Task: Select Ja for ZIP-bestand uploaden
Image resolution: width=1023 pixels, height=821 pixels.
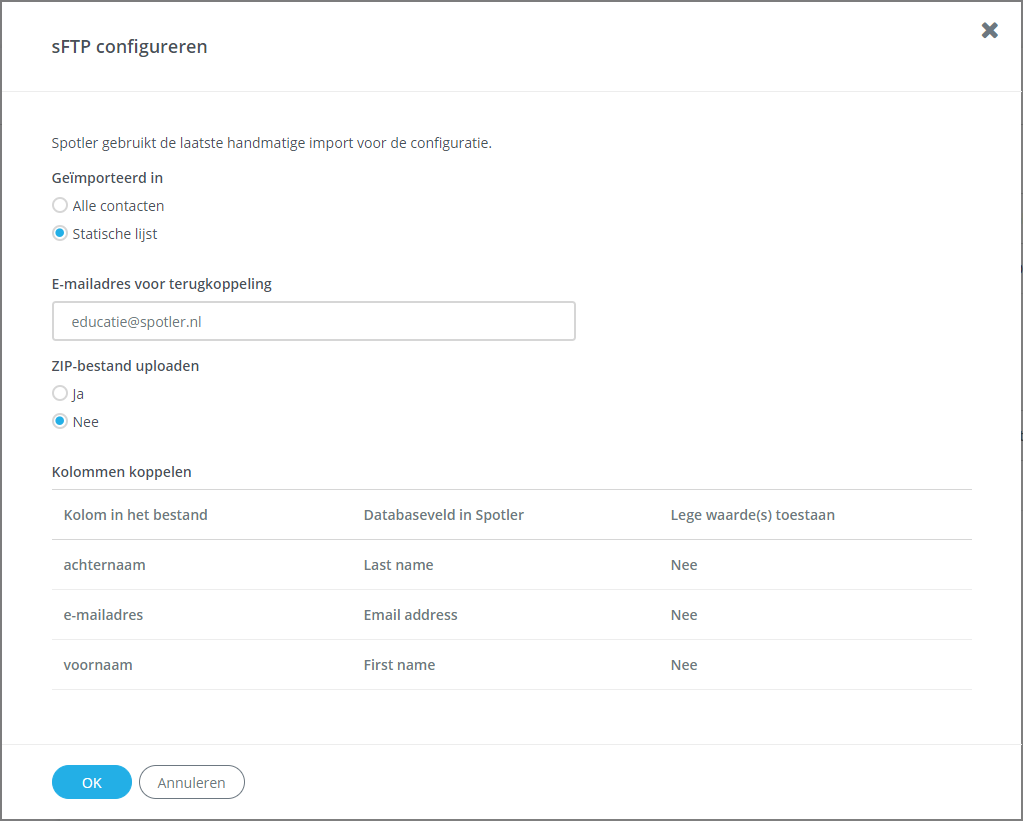Action: (60, 394)
